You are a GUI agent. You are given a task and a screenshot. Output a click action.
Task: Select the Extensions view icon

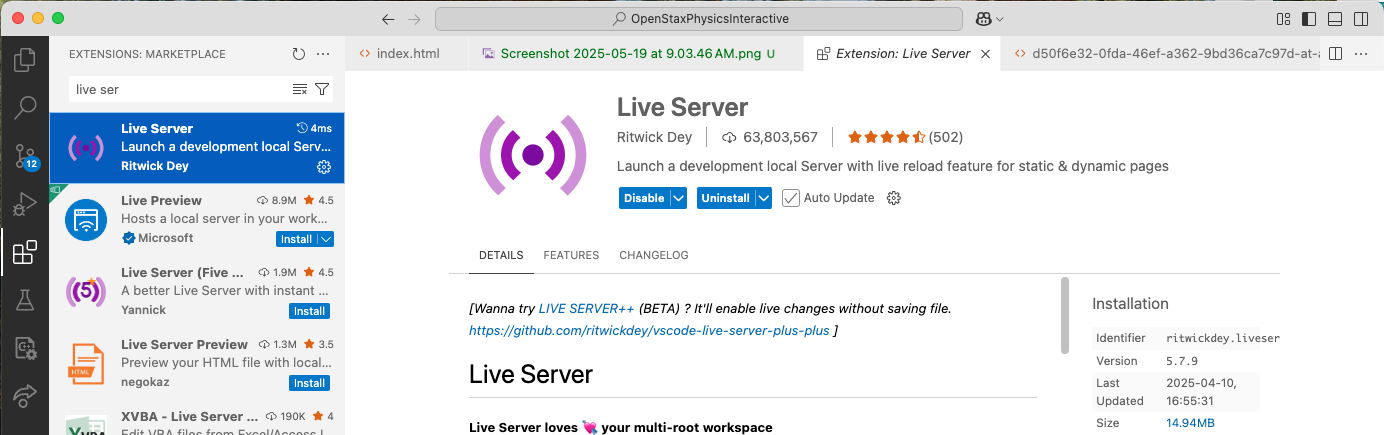pyautogui.click(x=25, y=252)
